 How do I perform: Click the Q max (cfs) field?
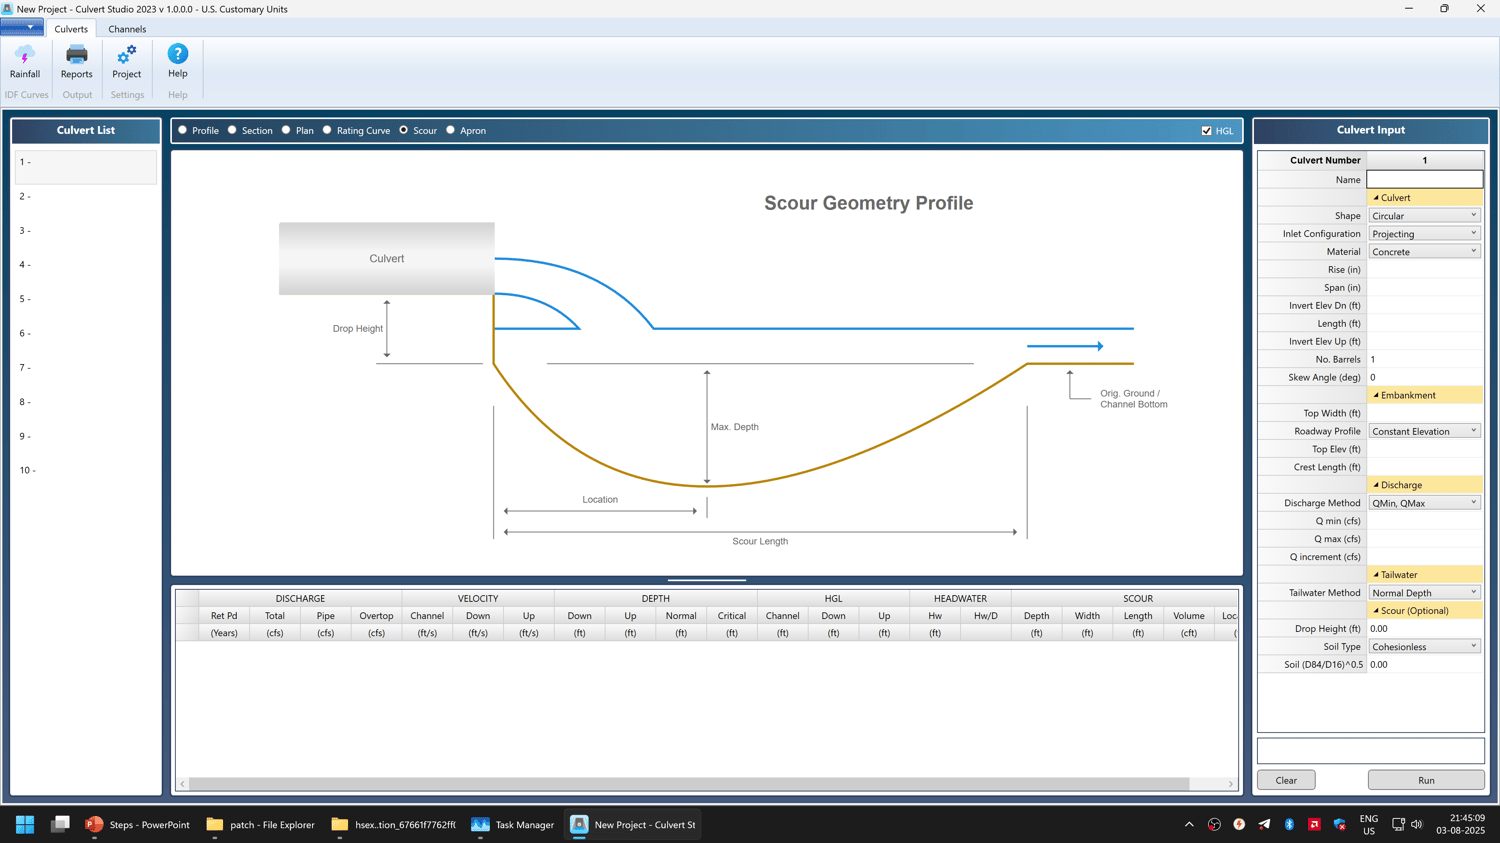[x=1425, y=539]
